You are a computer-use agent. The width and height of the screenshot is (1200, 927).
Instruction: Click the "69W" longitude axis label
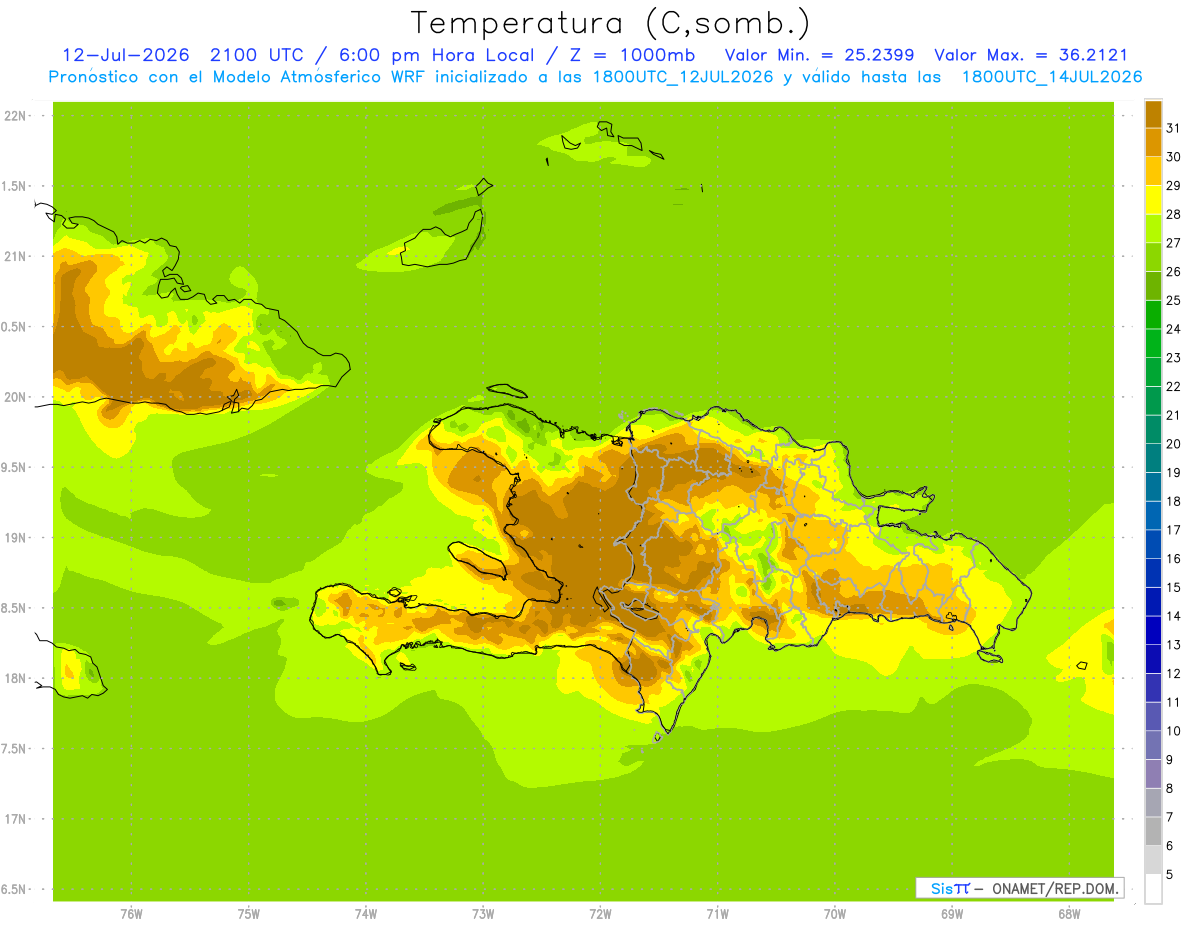pyautogui.click(x=952, y=914)
